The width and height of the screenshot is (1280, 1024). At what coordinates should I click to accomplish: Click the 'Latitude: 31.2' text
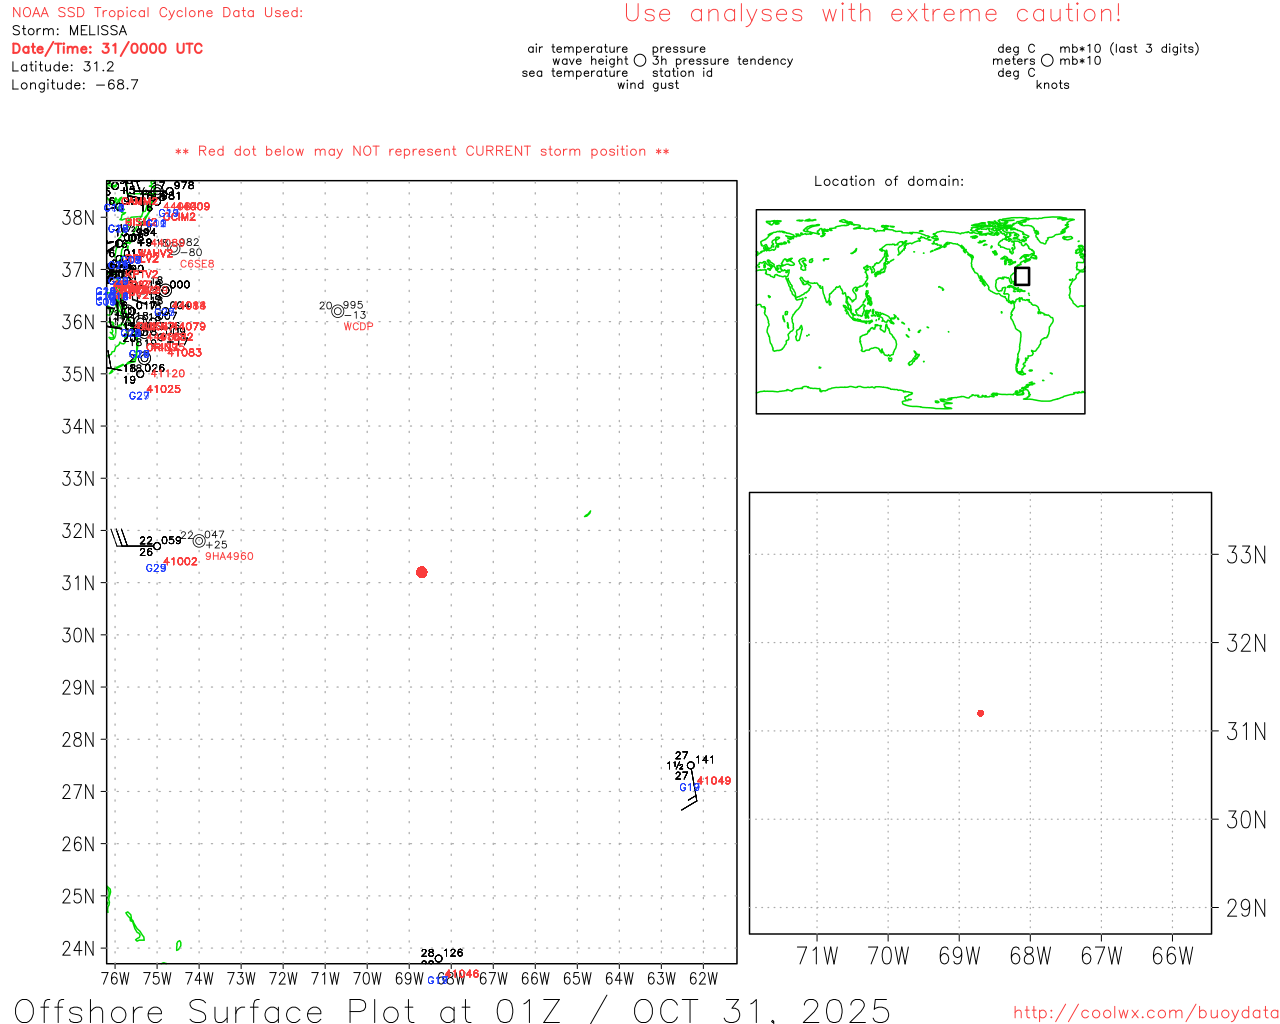[63, 67]
